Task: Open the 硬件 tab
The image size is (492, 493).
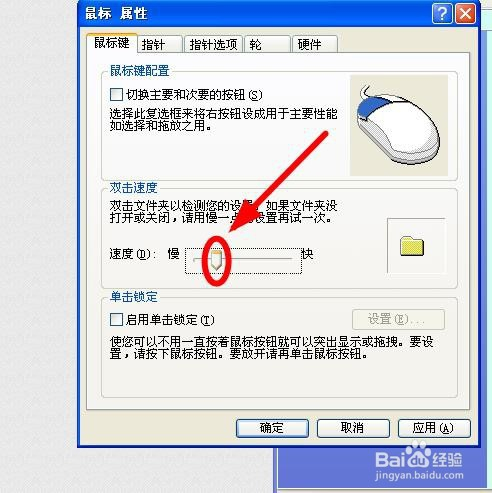Action: click(x=315, y=44)
